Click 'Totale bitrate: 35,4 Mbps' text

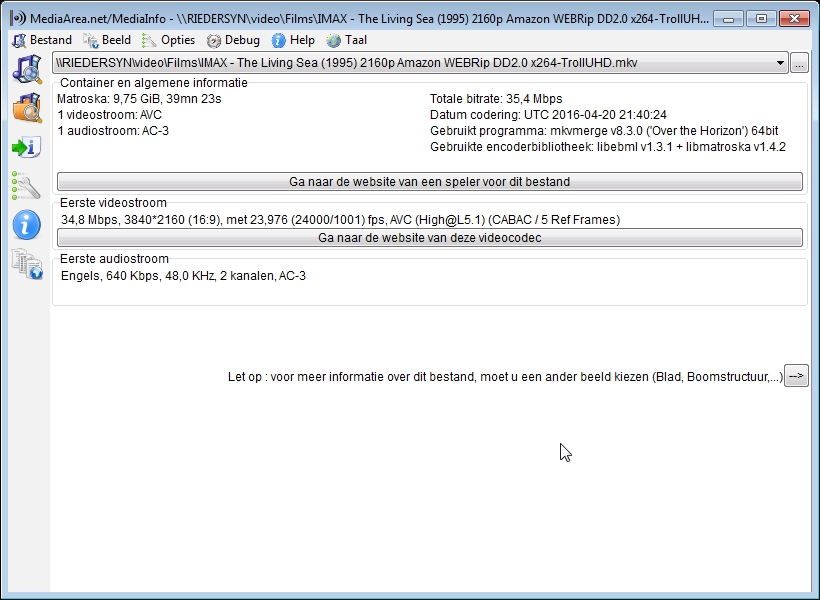pos(496,99)
